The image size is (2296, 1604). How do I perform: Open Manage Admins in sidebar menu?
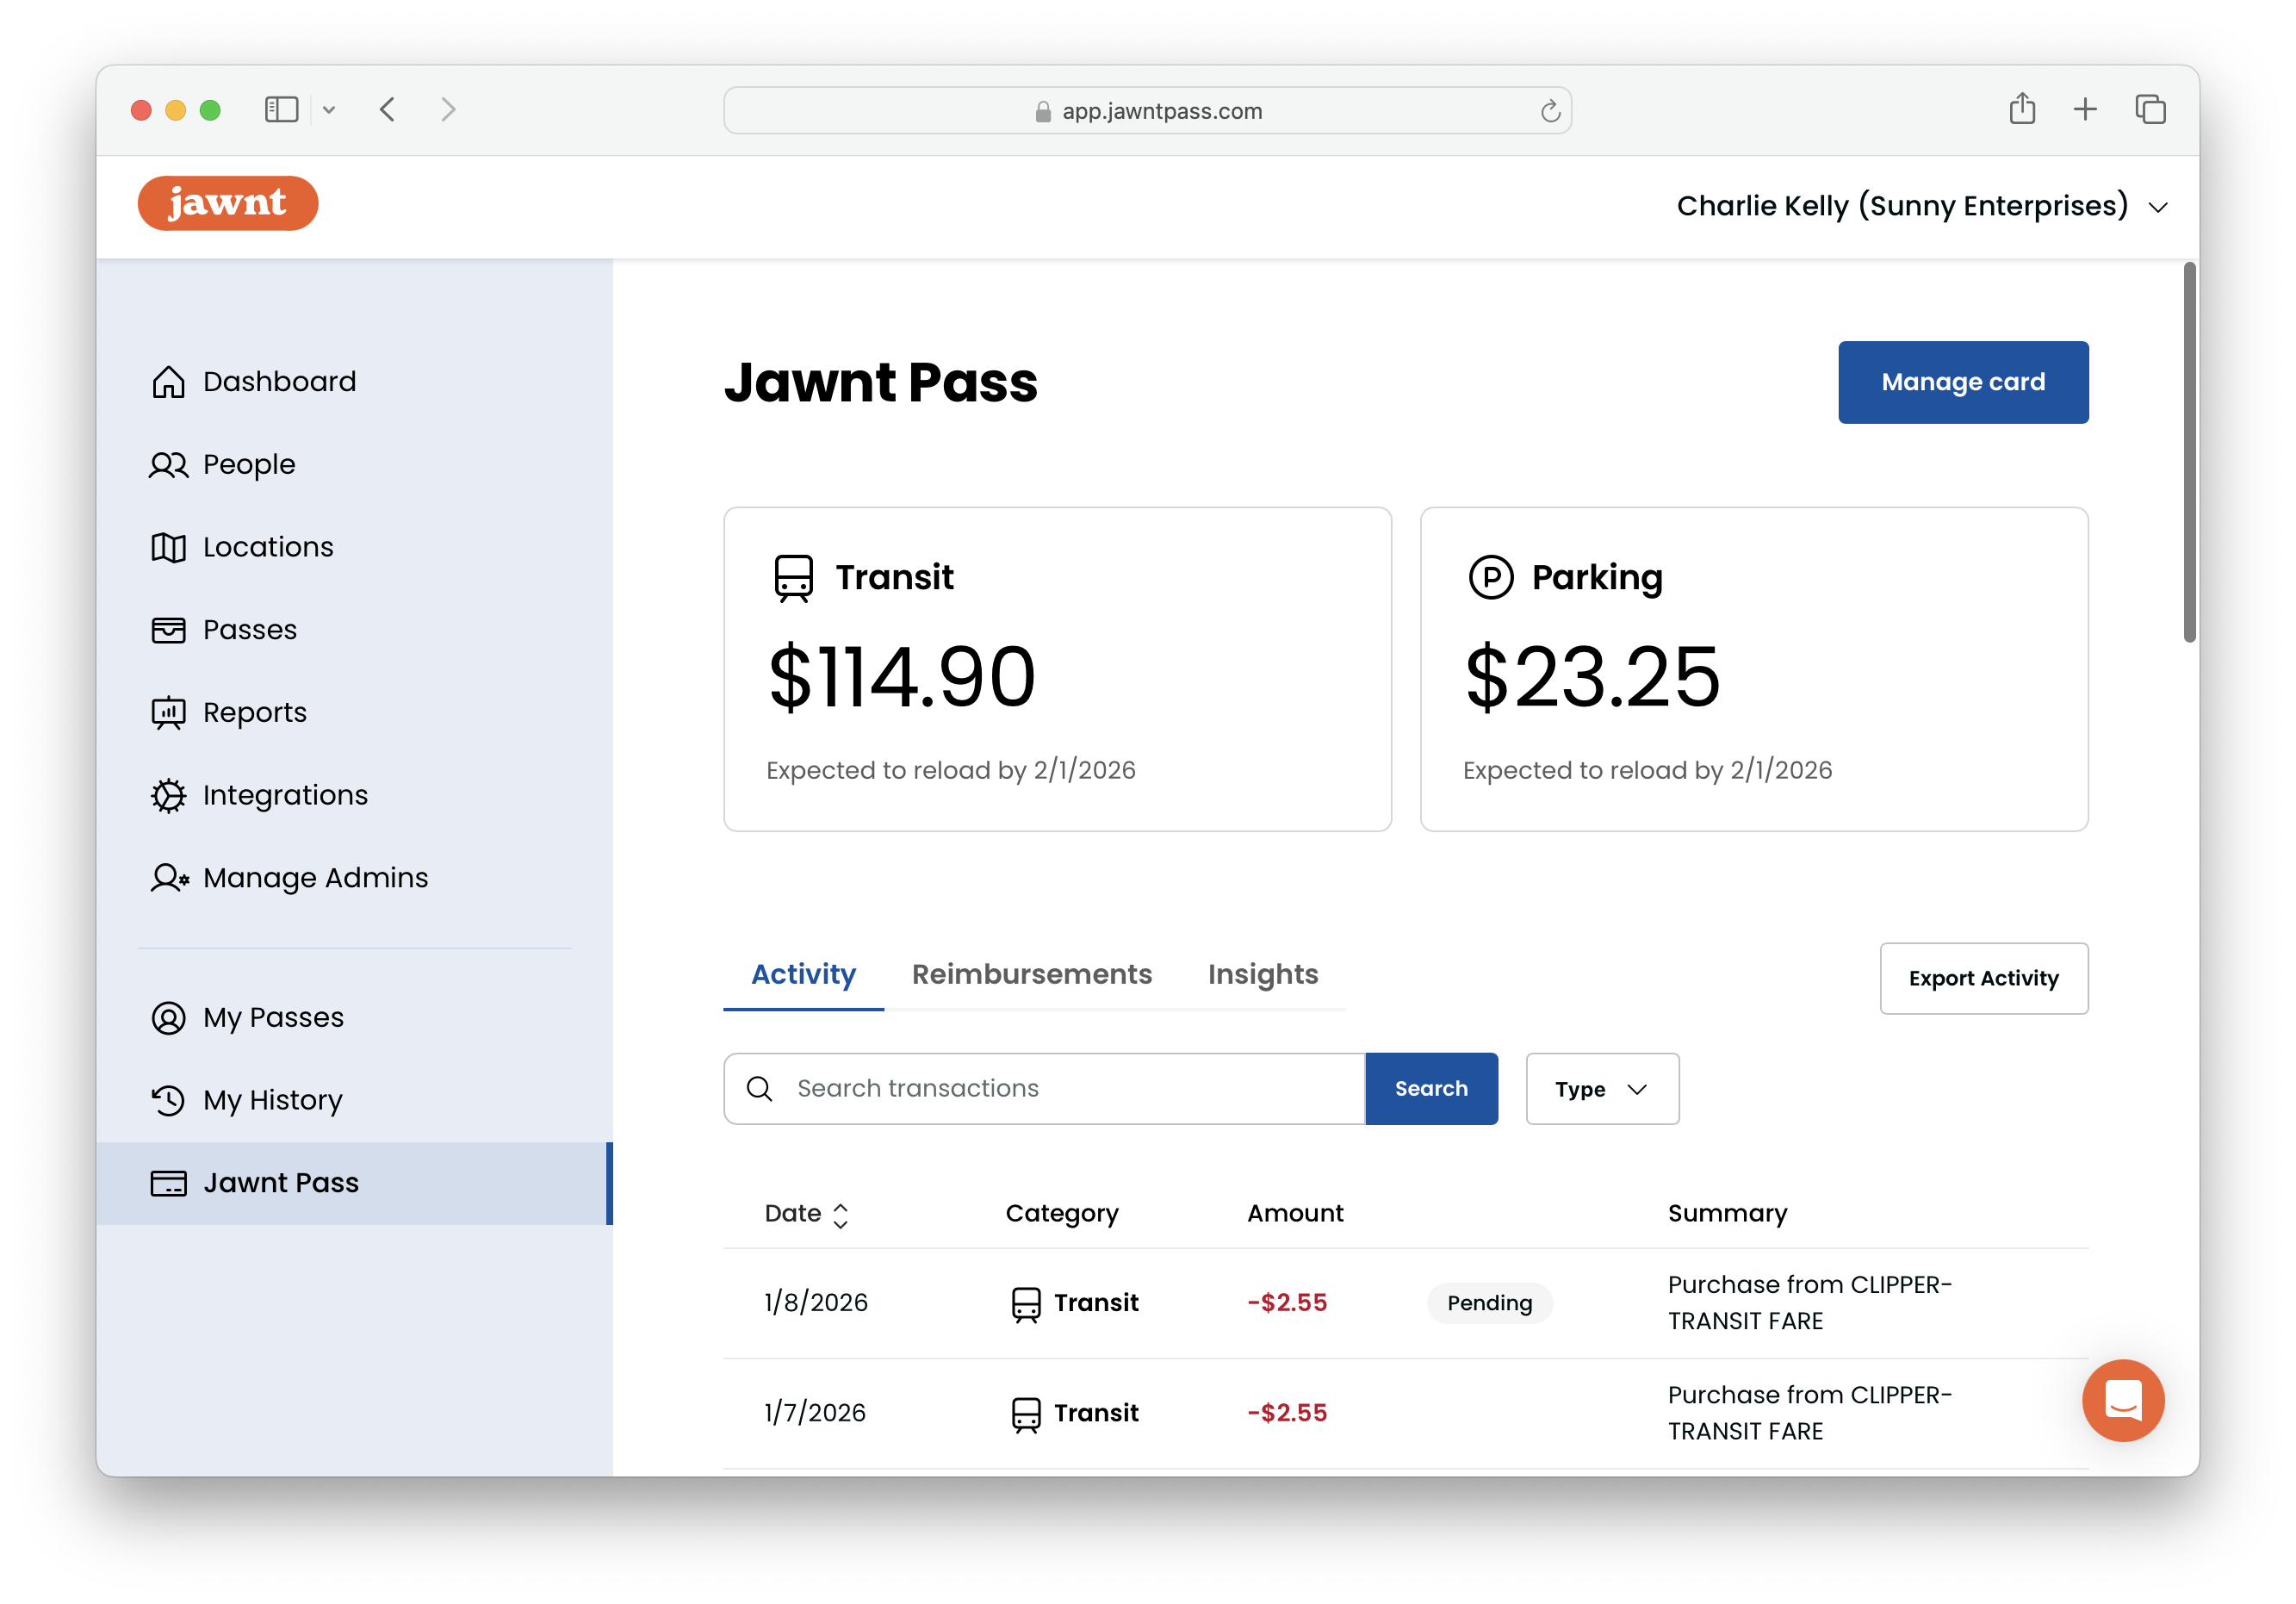[x=354, y=878]
